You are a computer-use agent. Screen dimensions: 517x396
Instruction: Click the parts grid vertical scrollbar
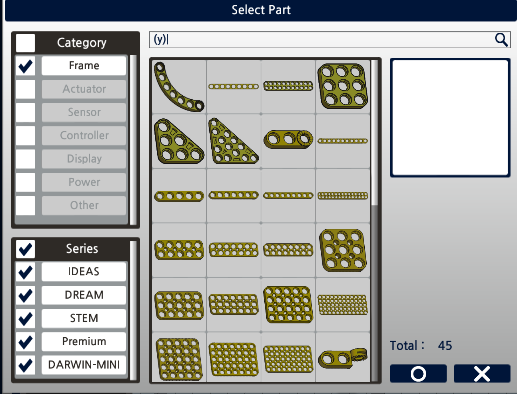[375, 221]
